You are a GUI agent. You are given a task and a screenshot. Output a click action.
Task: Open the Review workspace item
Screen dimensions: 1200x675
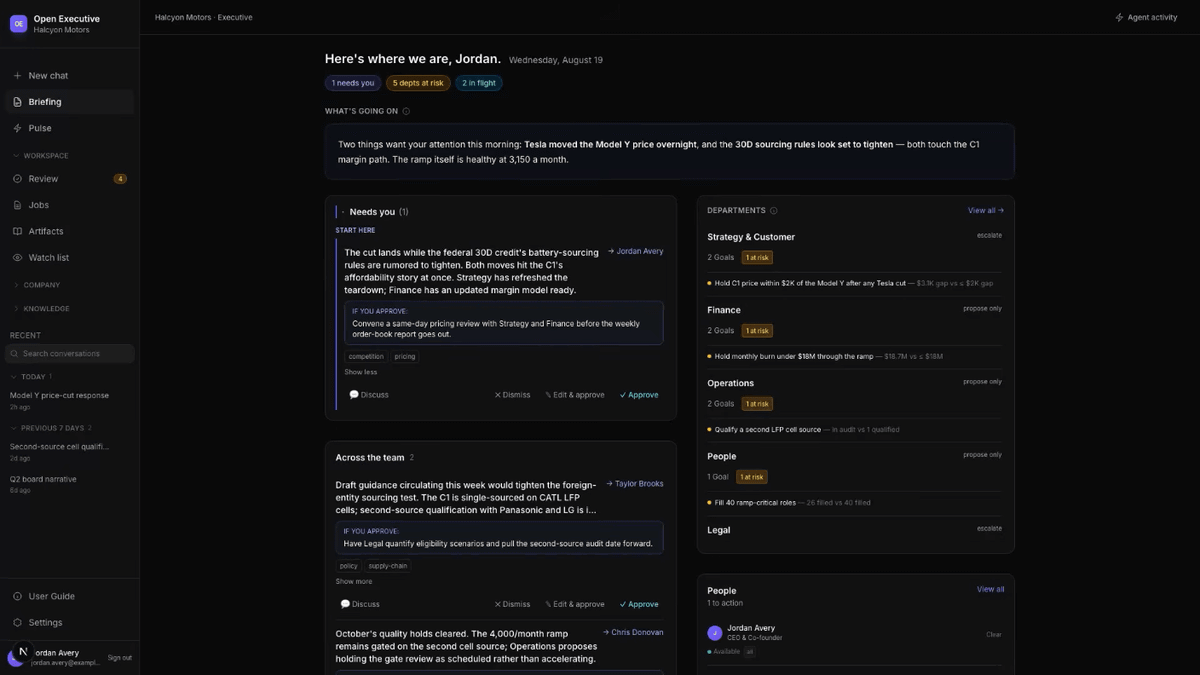click(x=69, y=179)
